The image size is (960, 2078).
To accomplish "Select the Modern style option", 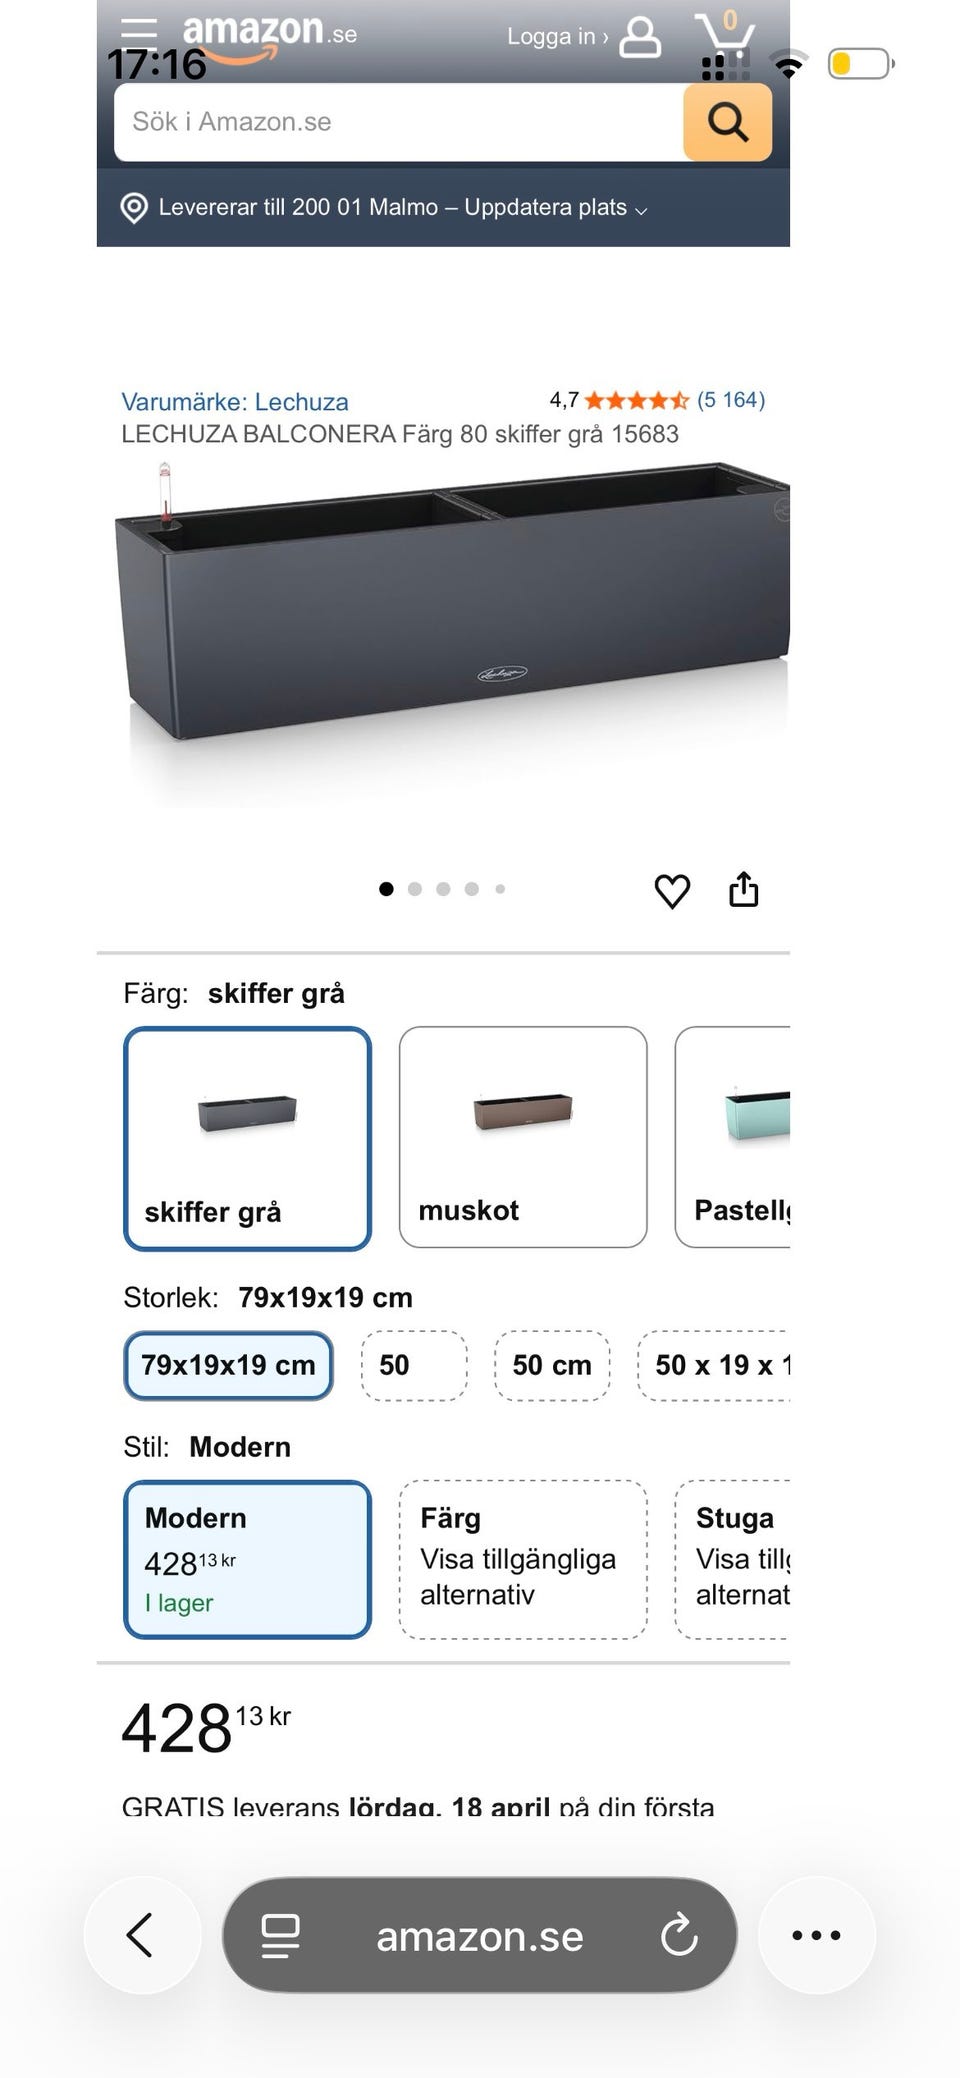I will click(x=247, y=1559).
